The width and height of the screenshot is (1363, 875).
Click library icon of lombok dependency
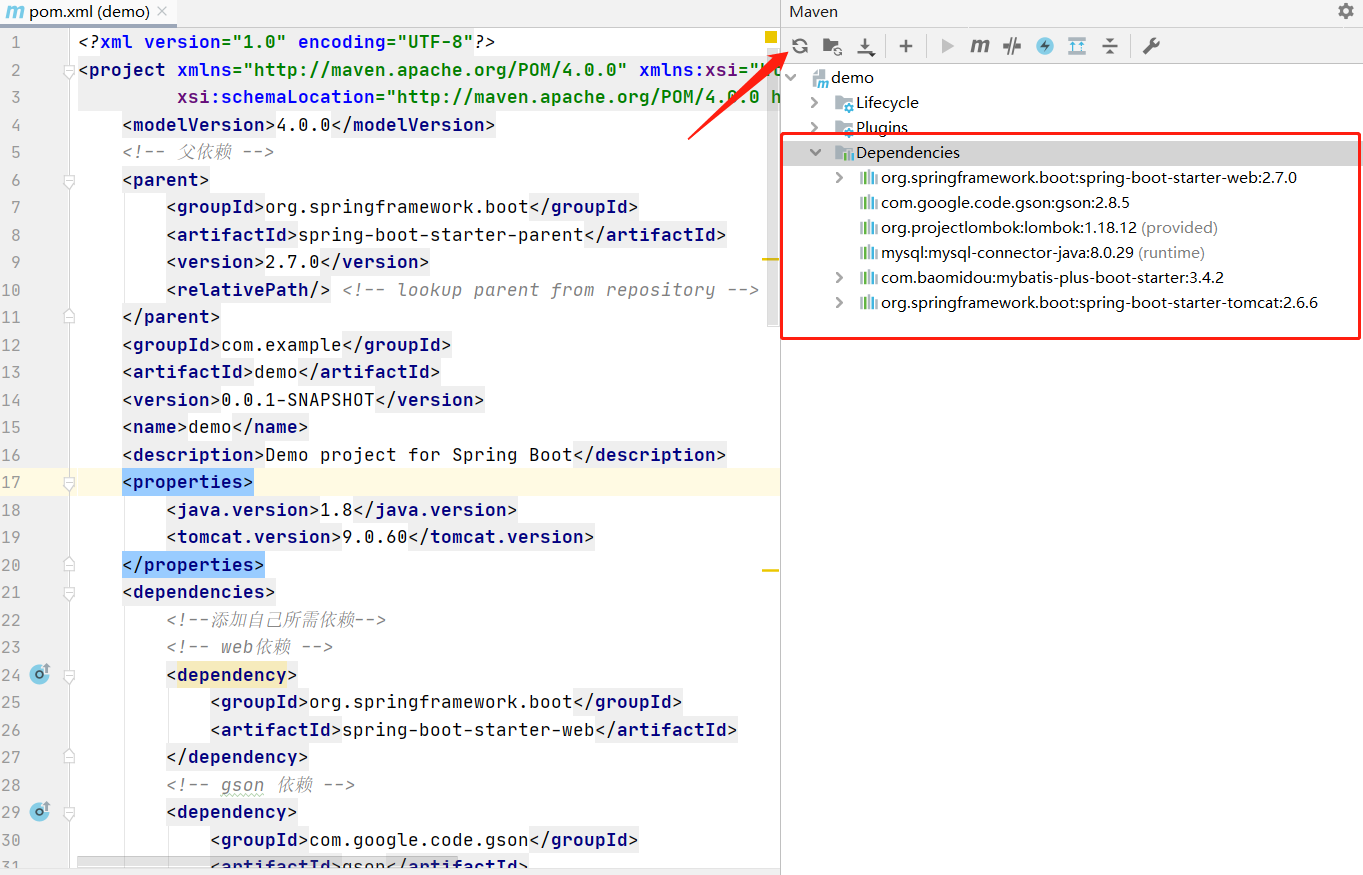click(869, 228)
